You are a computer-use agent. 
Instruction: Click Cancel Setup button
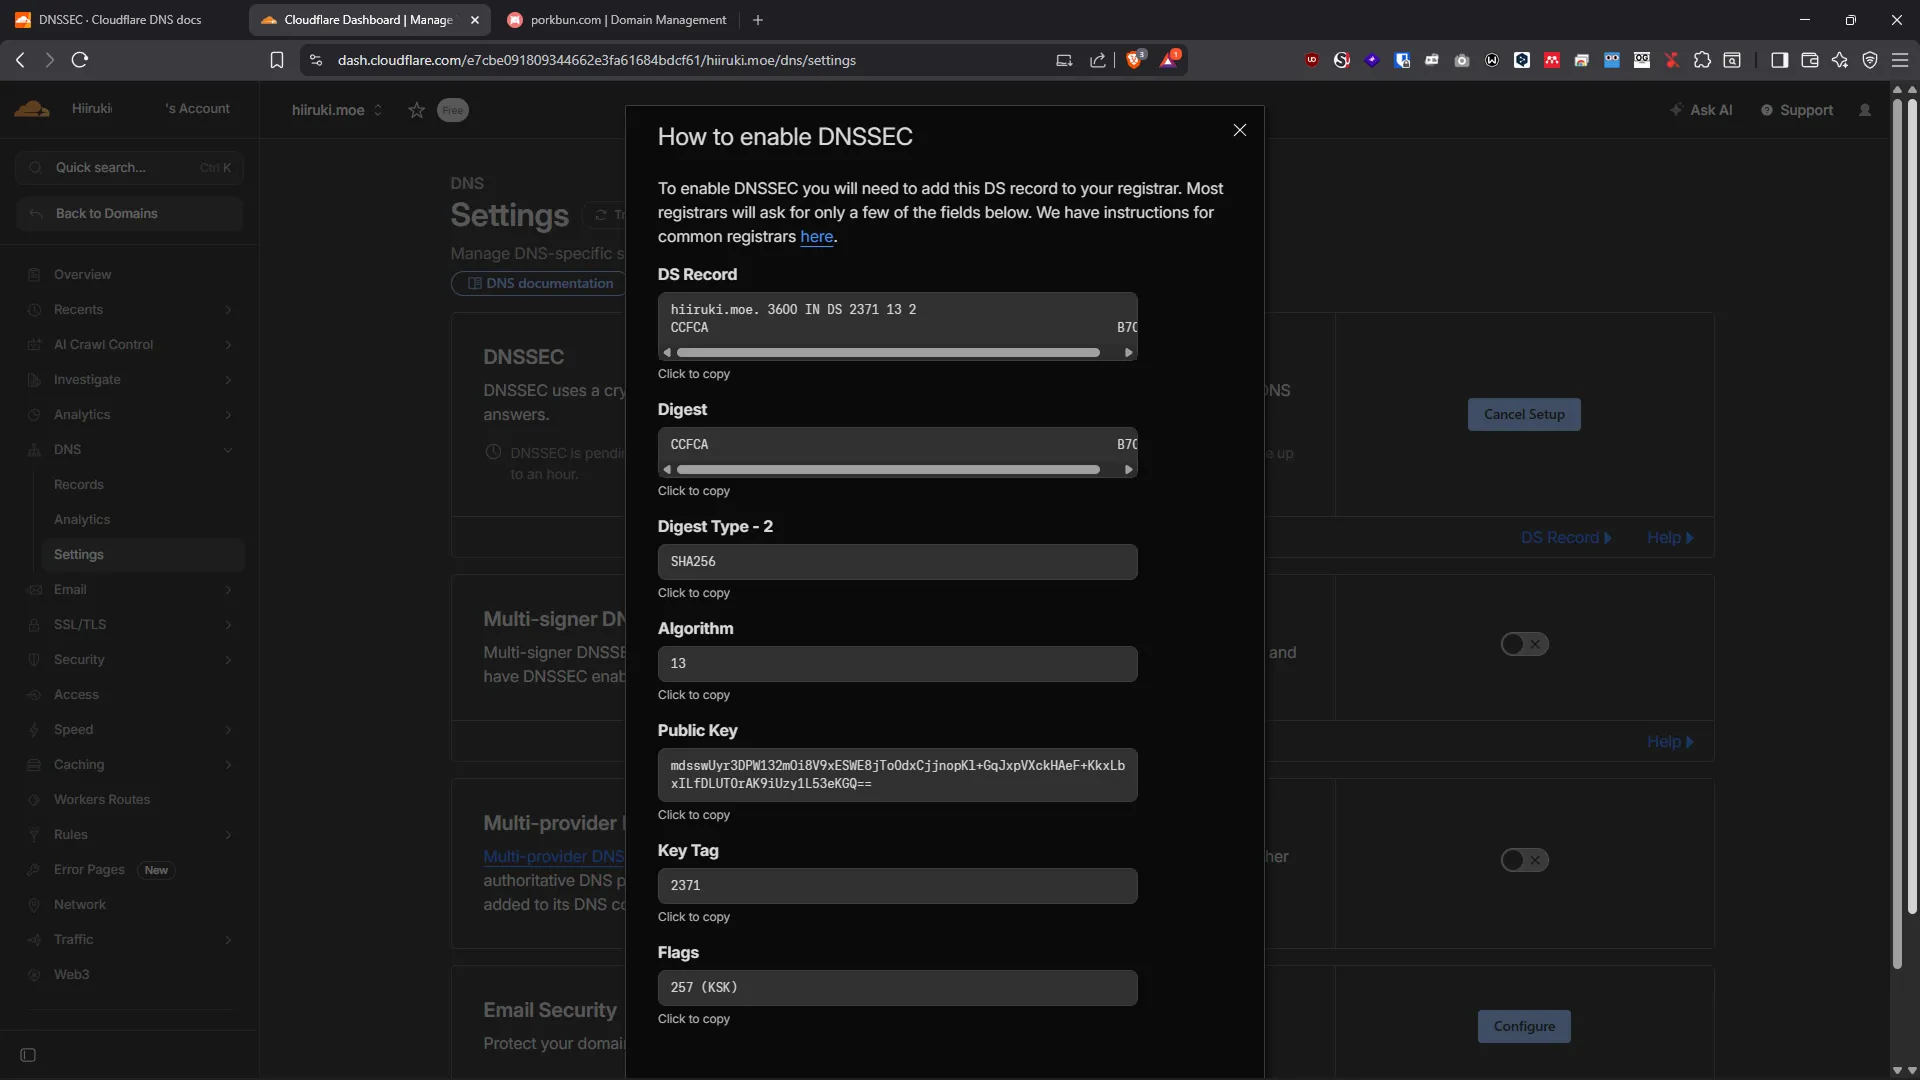[1524, 415]
